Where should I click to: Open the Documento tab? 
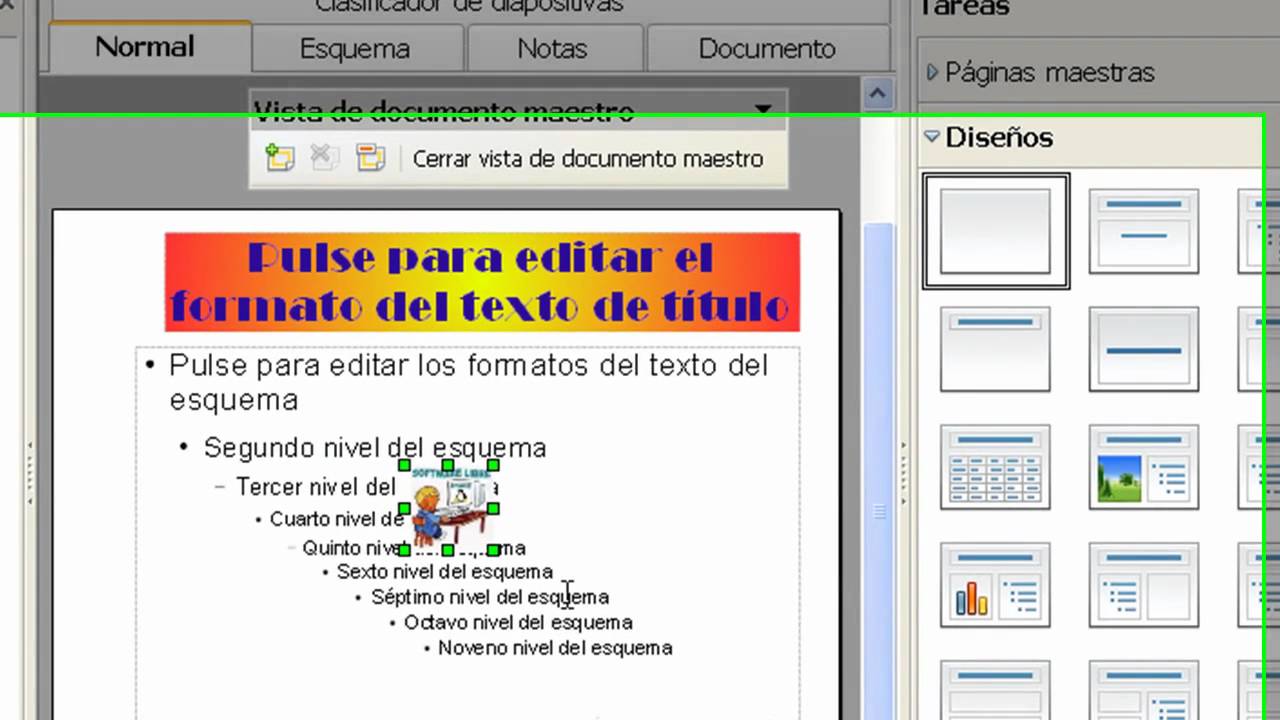767,49
